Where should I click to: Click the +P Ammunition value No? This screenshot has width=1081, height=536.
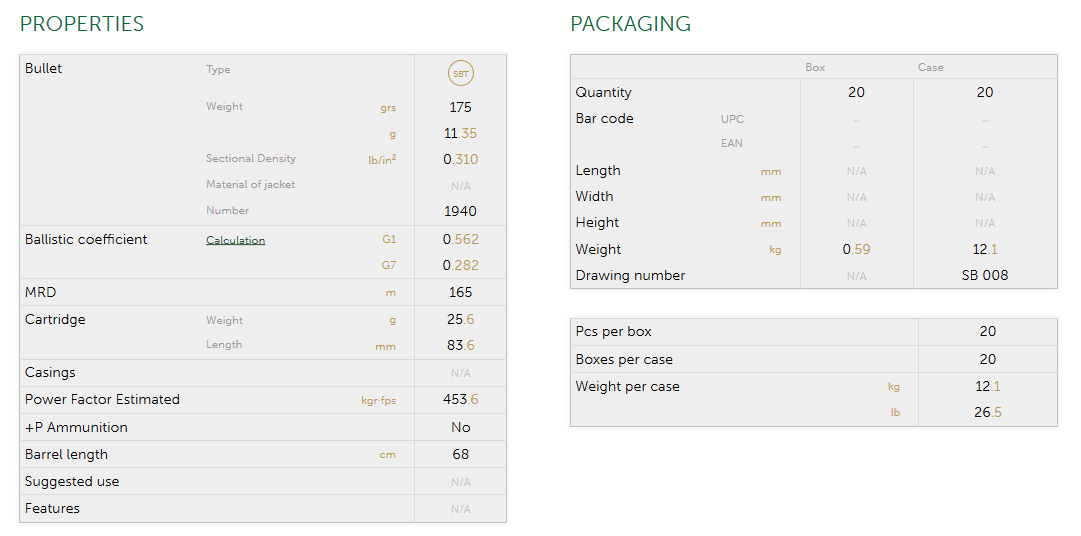pyautogui.click(x=460, y=427)
